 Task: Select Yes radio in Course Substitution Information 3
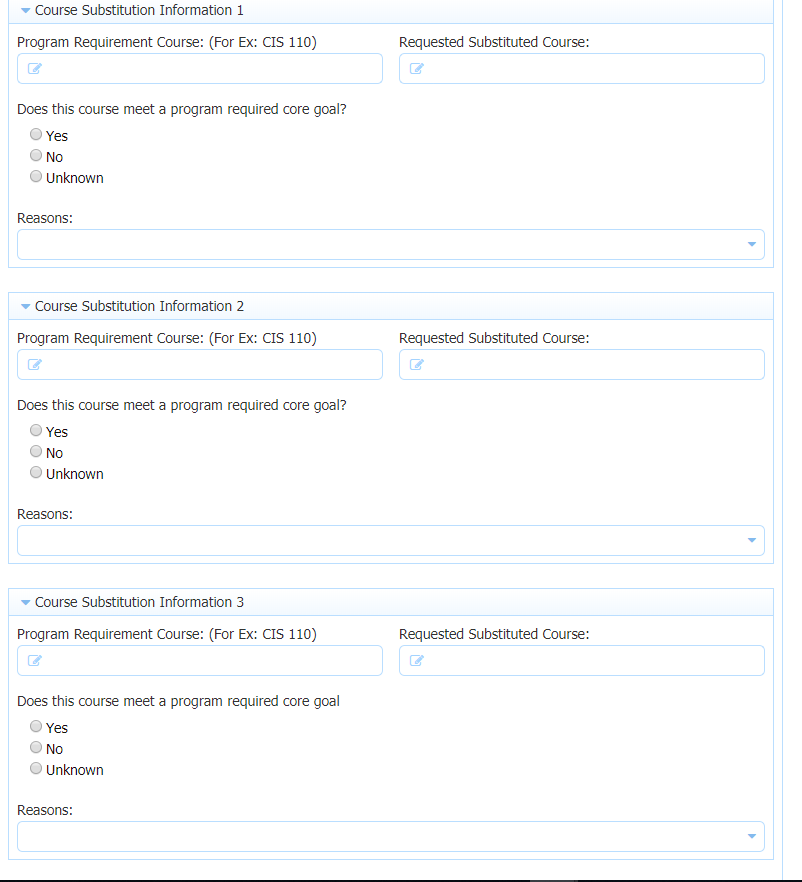[x=36, y=726]
